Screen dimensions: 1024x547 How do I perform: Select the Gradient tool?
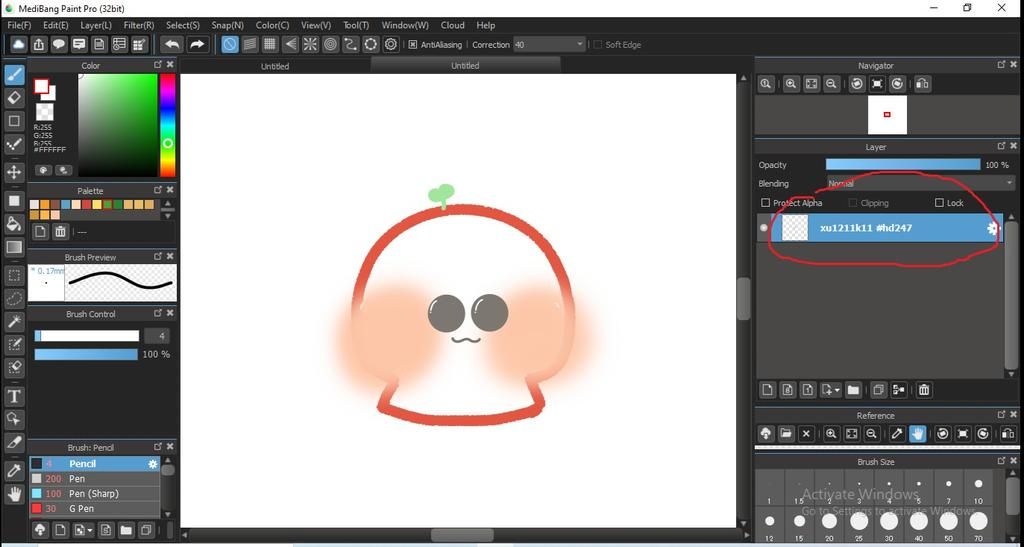tap(14, 247)
